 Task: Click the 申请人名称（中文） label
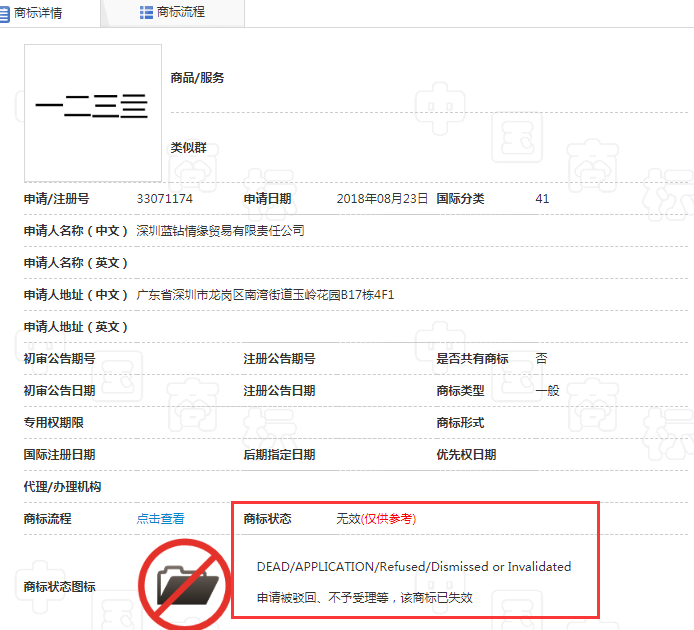tap(75, 231)
